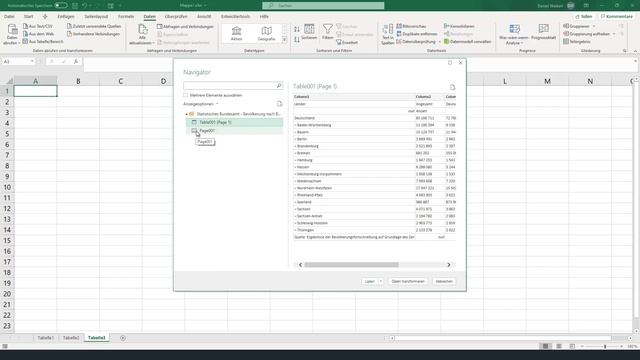
Task: Click the Alle aktualisieren icon
Action: click(x=142, y=34)
